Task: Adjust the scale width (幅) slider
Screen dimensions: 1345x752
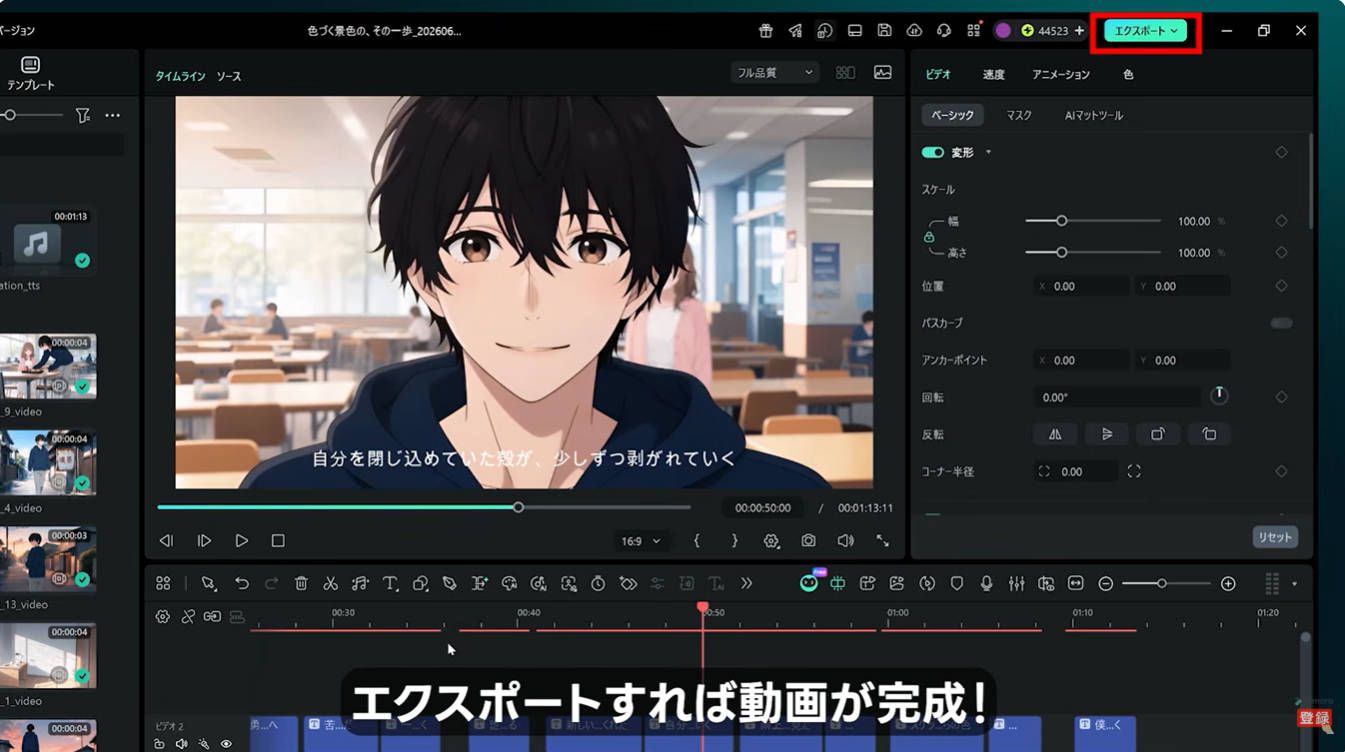Action: [1093, 221]
